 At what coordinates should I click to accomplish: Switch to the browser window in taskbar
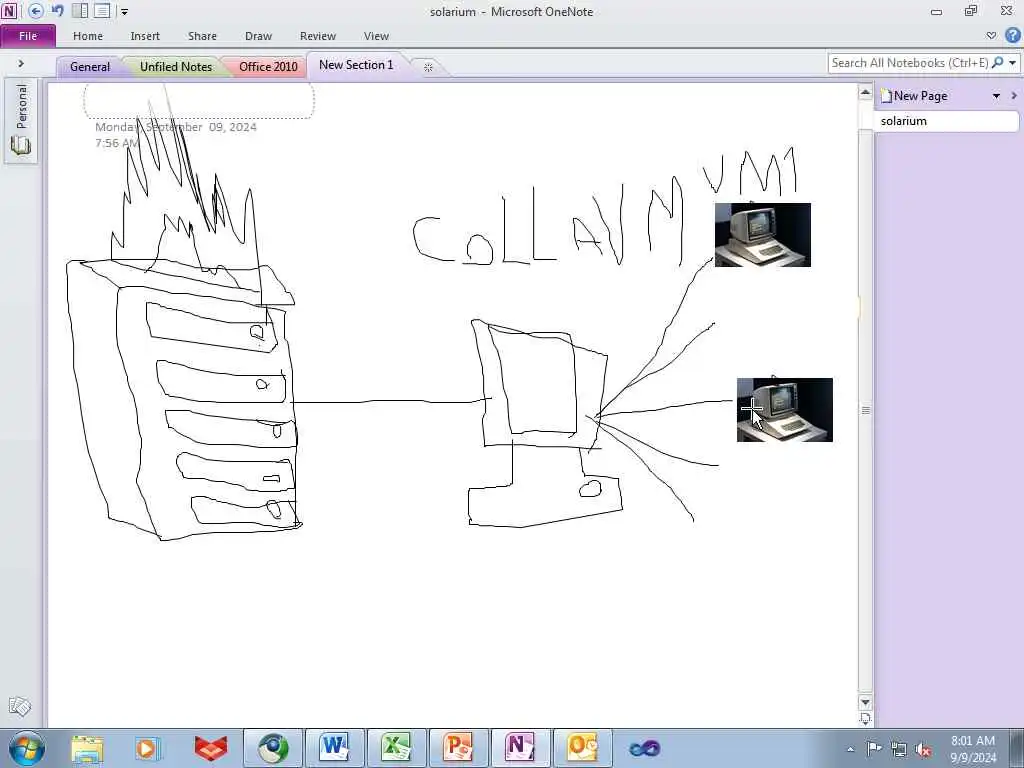point(273,748)
